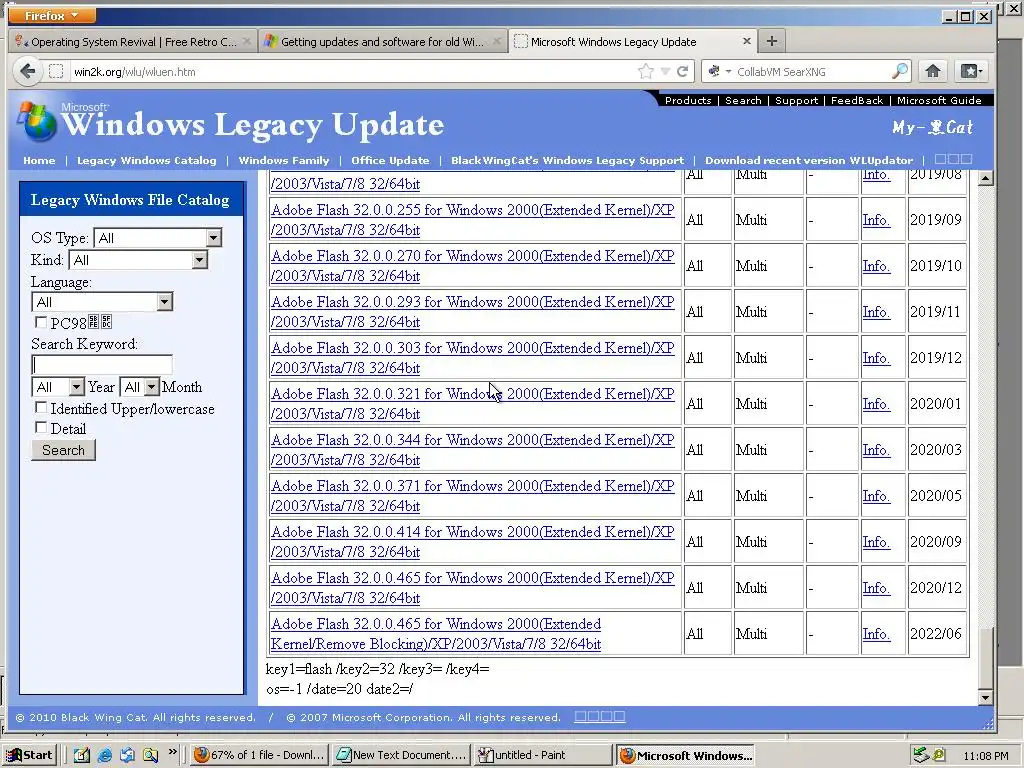Click Products in top black bar
1024x768 pixels.
(688, 100)
